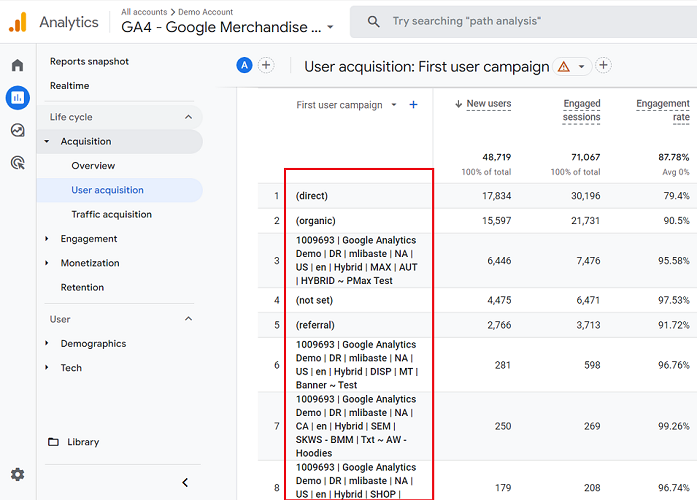Sort table by Engaged sessions column
This screenshot has width=697, height=500.
(x=581, y=110)
